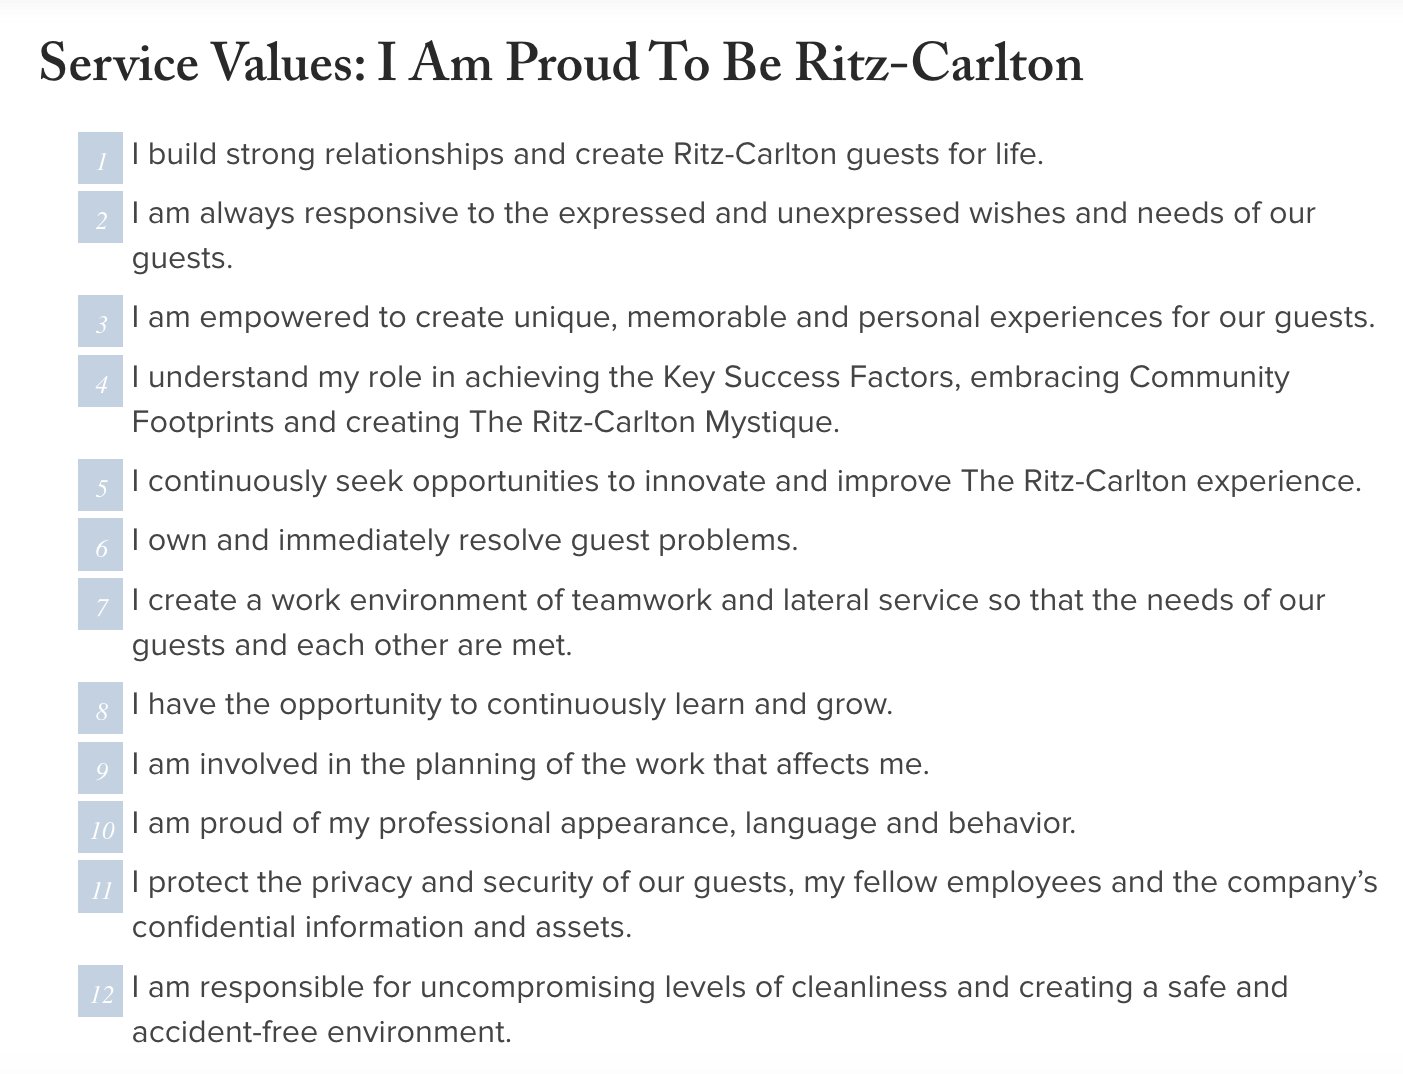Screen dimensions: 1403x1074
Task: Select the "proud of my professional appearance" line
Action: tap(603, 824)
